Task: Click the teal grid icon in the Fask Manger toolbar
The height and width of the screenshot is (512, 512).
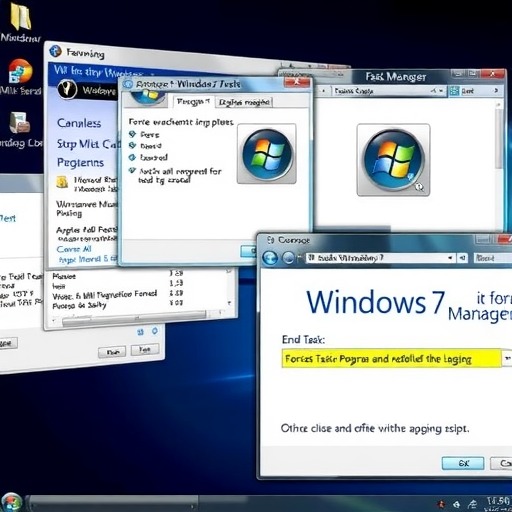Action: coord(454,91)
